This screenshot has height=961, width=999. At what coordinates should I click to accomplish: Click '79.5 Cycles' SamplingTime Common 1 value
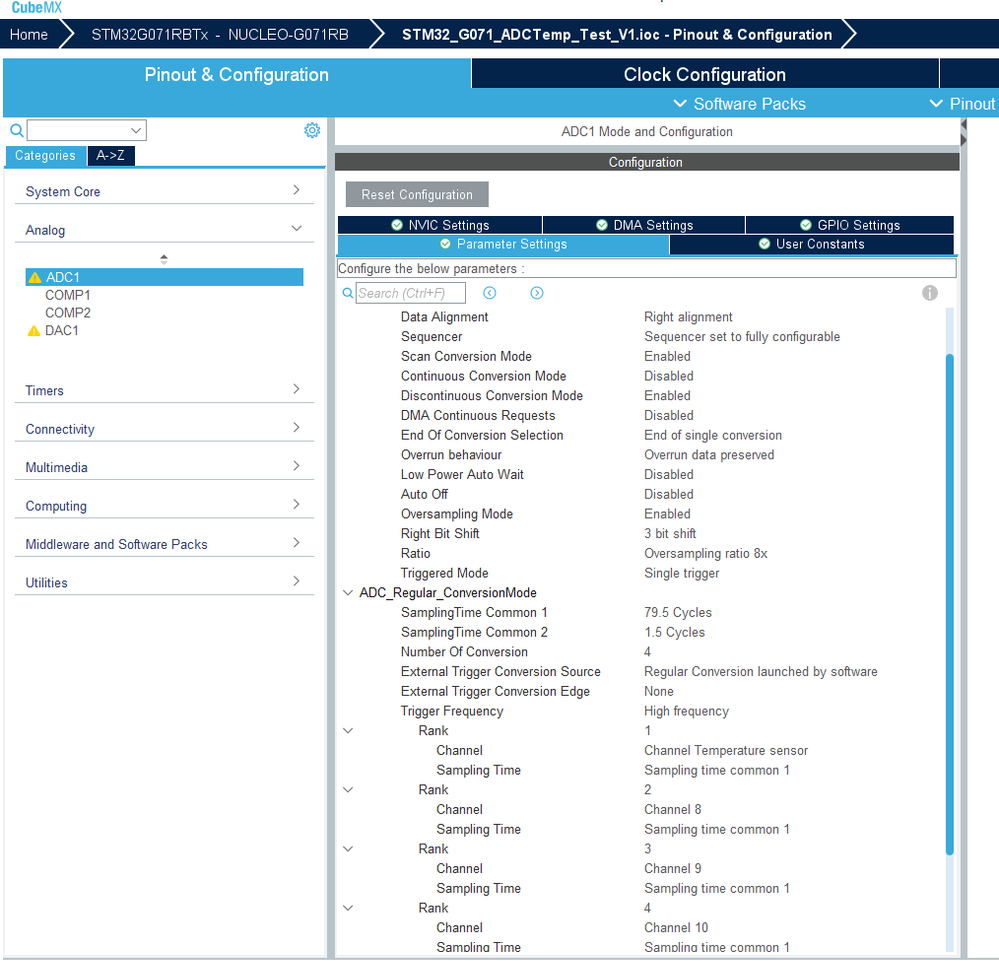[x=678, y=612]
